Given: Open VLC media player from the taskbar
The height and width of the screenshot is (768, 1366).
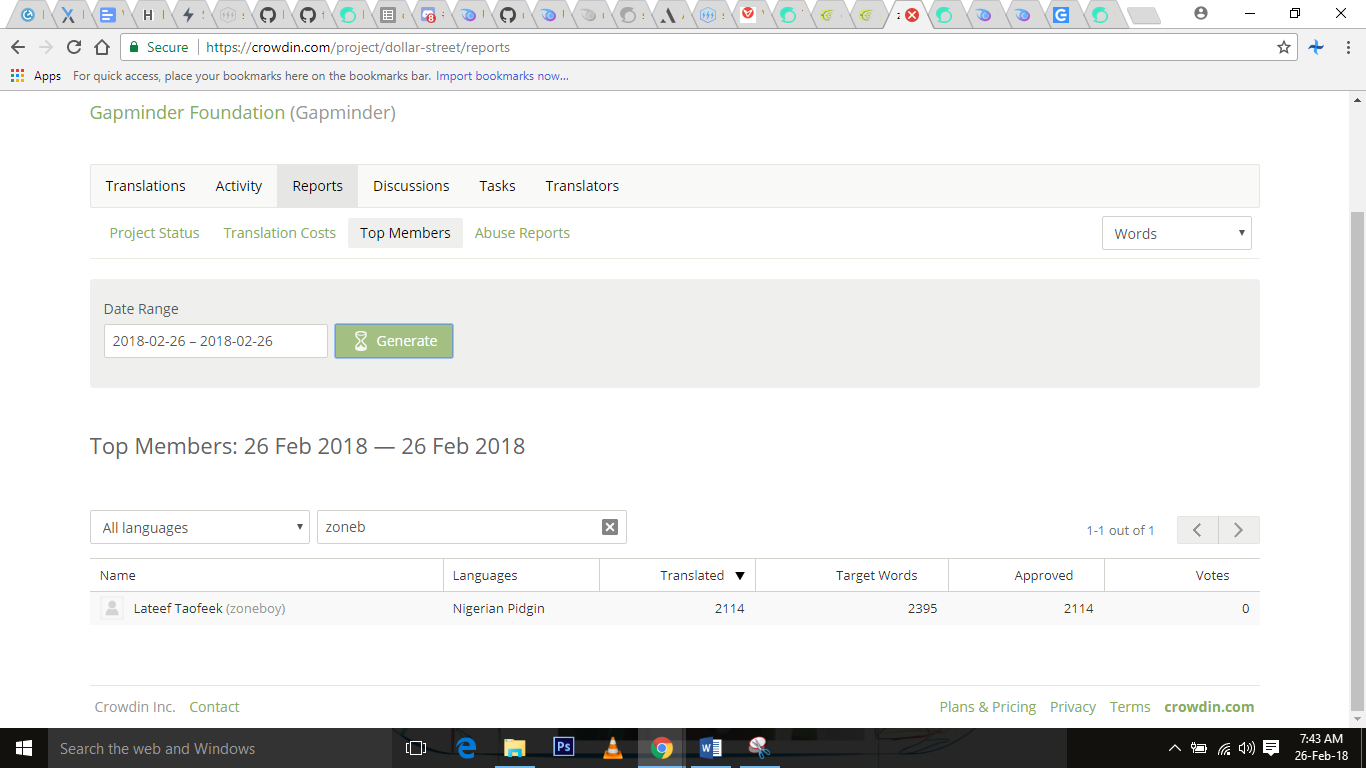Looking at the screenshot, I should 612,748.
